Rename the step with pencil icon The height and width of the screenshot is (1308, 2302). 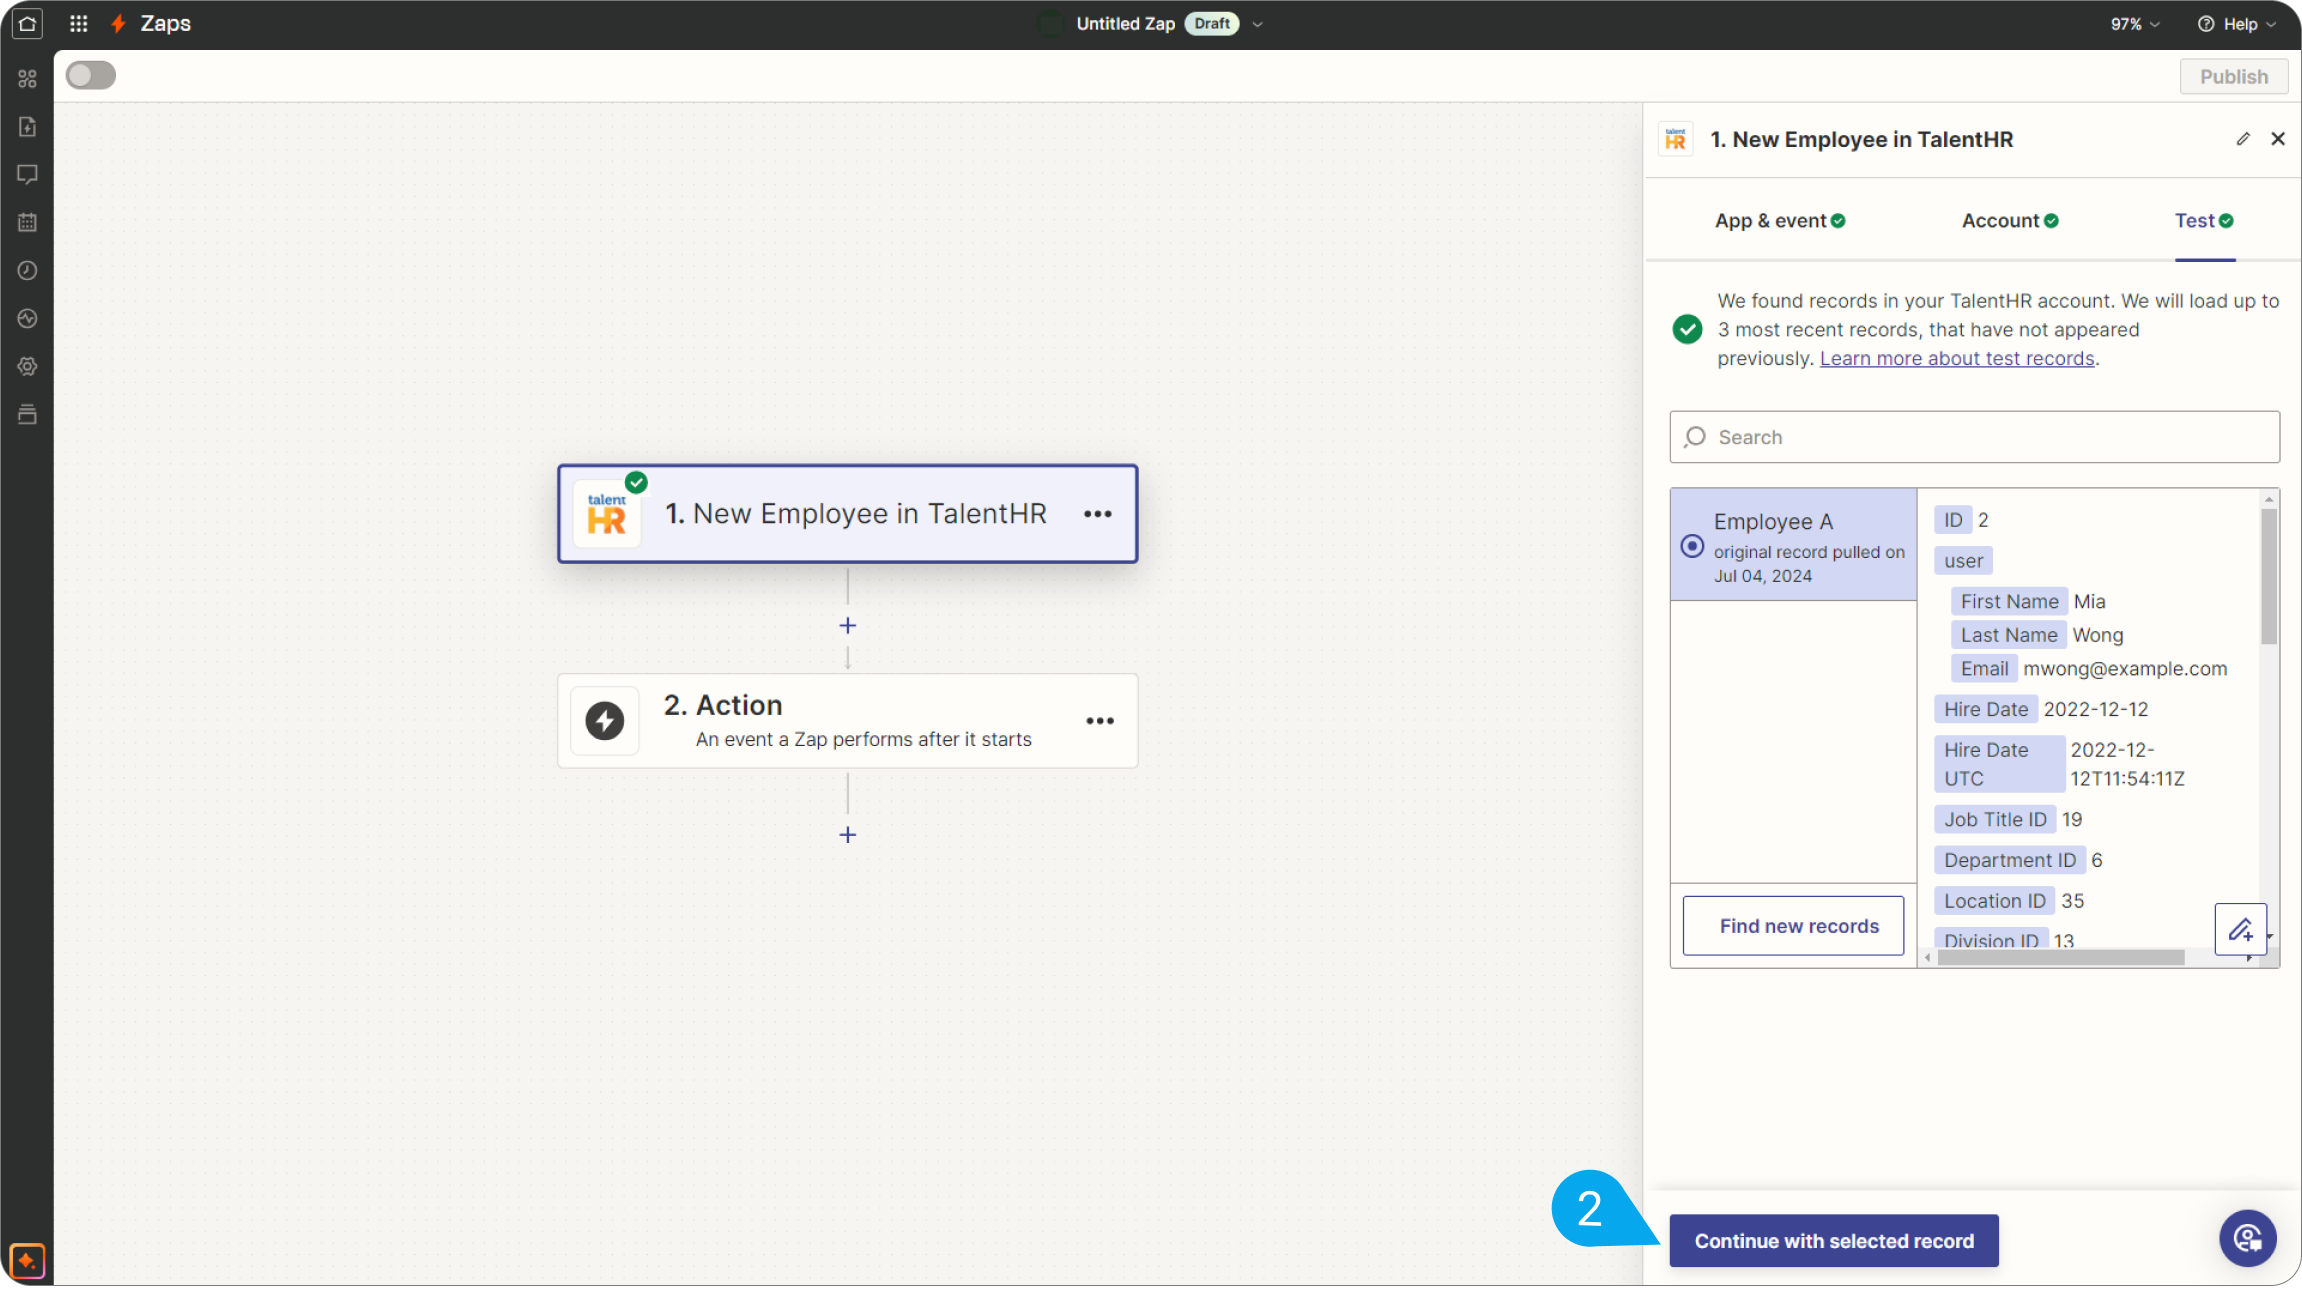tap(2242, 139)
